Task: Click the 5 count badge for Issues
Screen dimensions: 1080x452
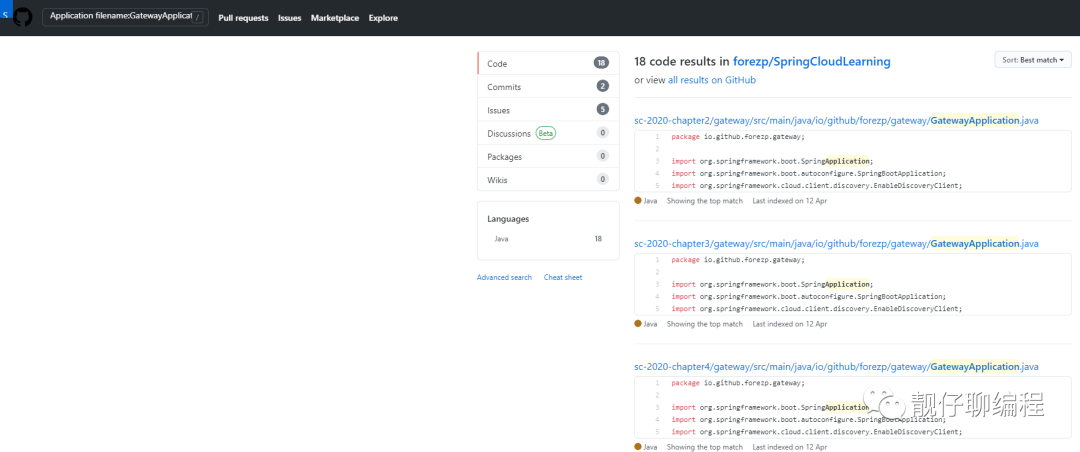Action: point(603,110)
